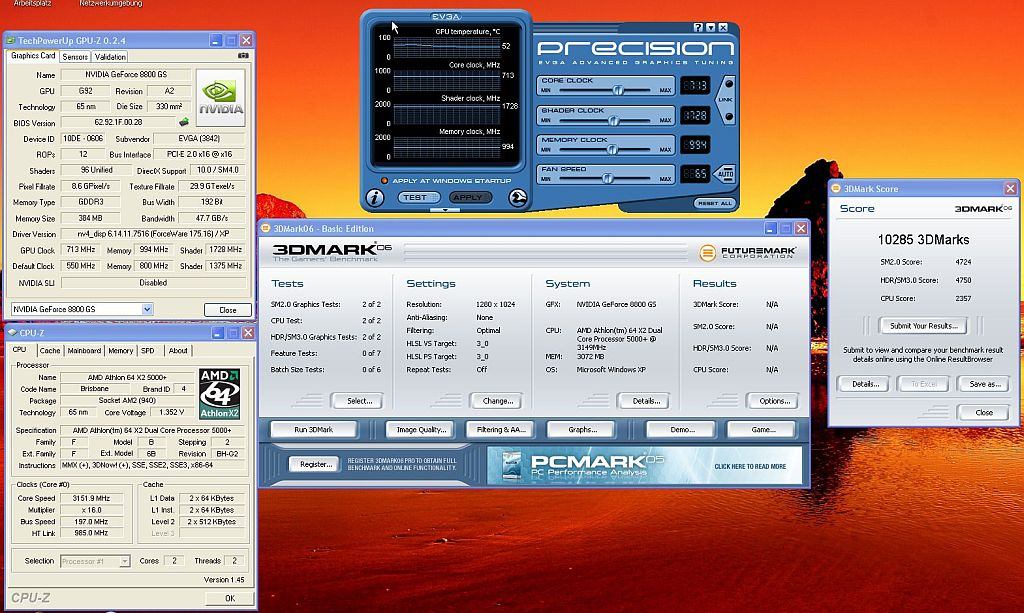This screenshot has width=1024, height=613.
Task: Open Arbeitsplatz desktop shortcut
Action: click(31, 4)
